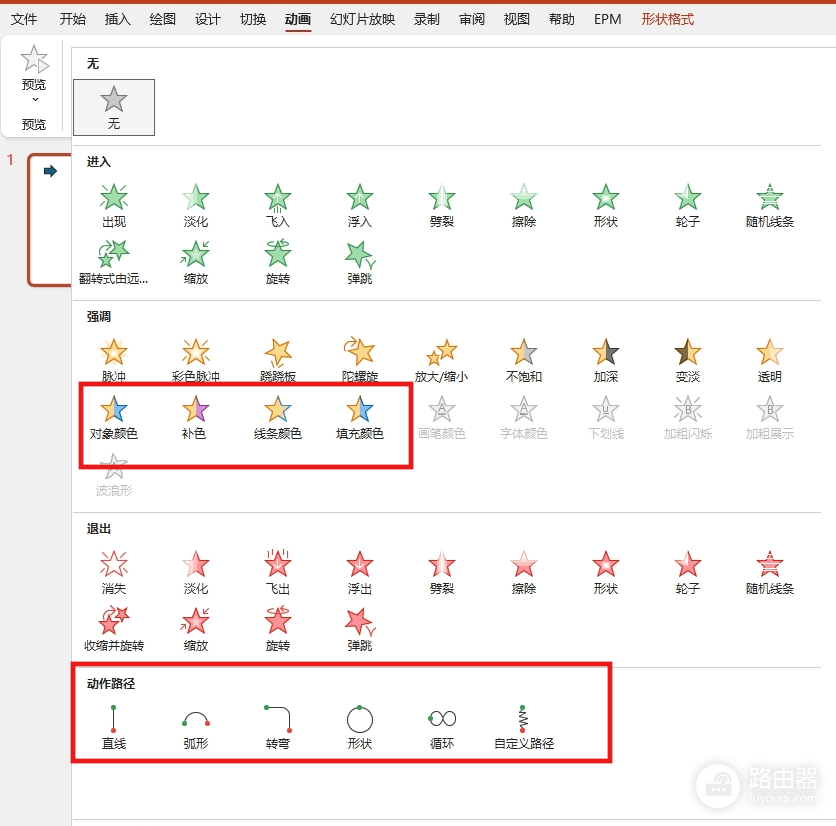Select the 透明 transparency emphasis effect
Screen dimensions: 836x826
point(770,360)
